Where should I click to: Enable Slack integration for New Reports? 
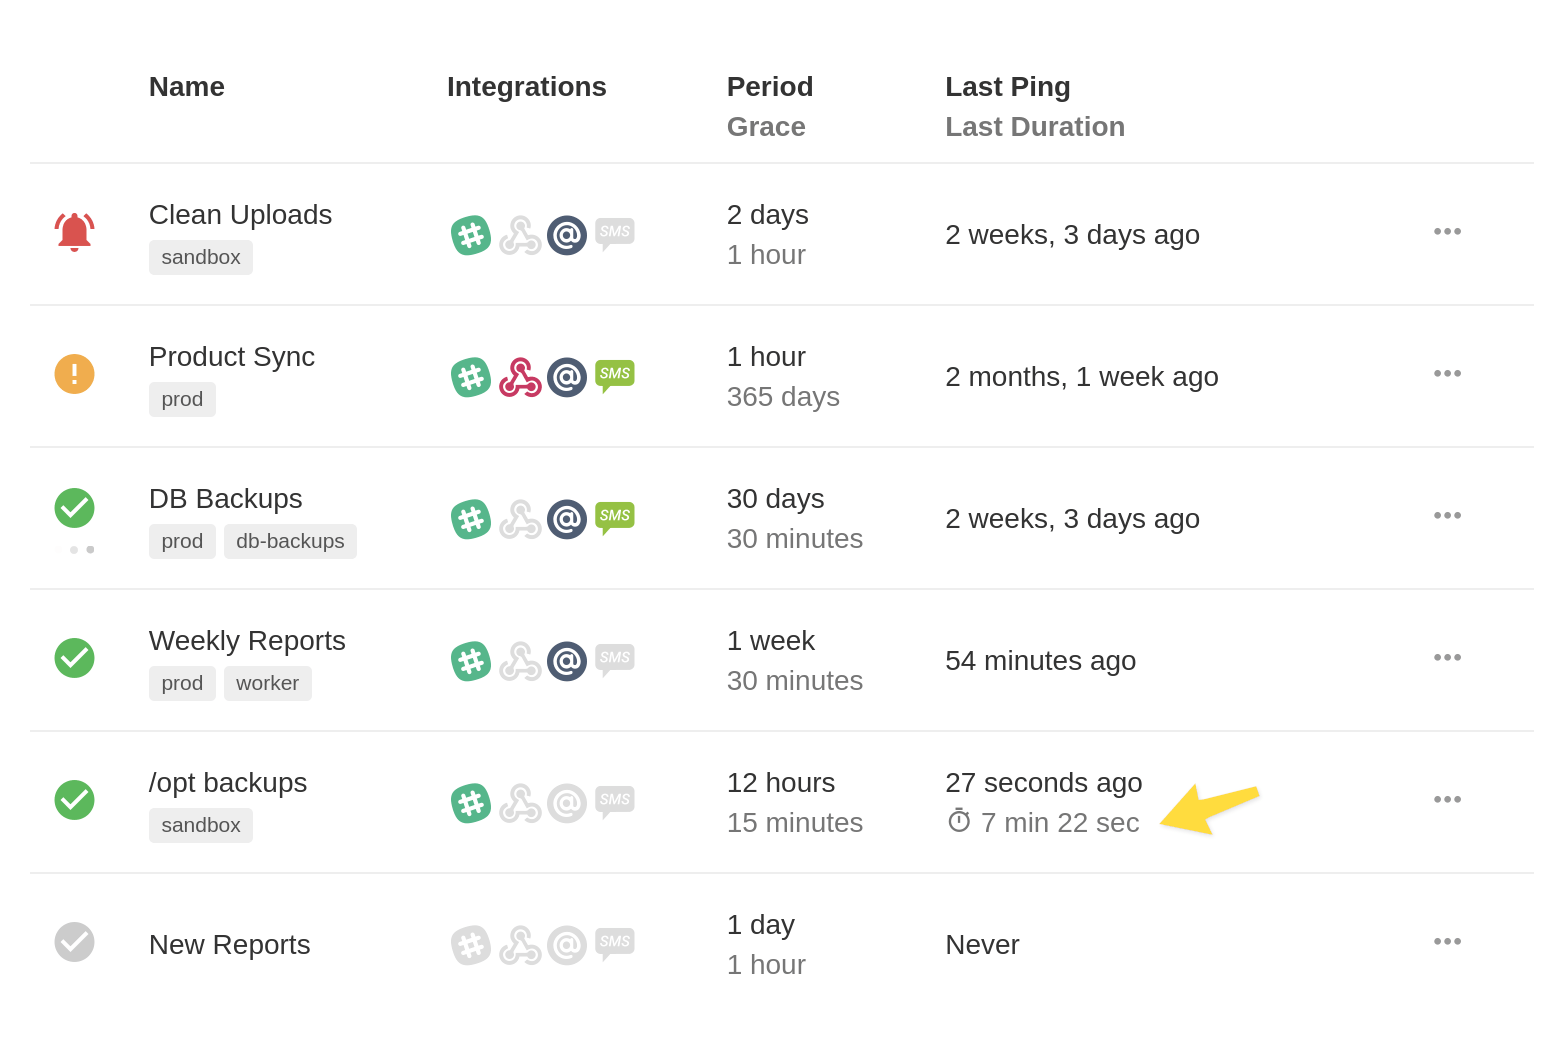coord(470,945)
